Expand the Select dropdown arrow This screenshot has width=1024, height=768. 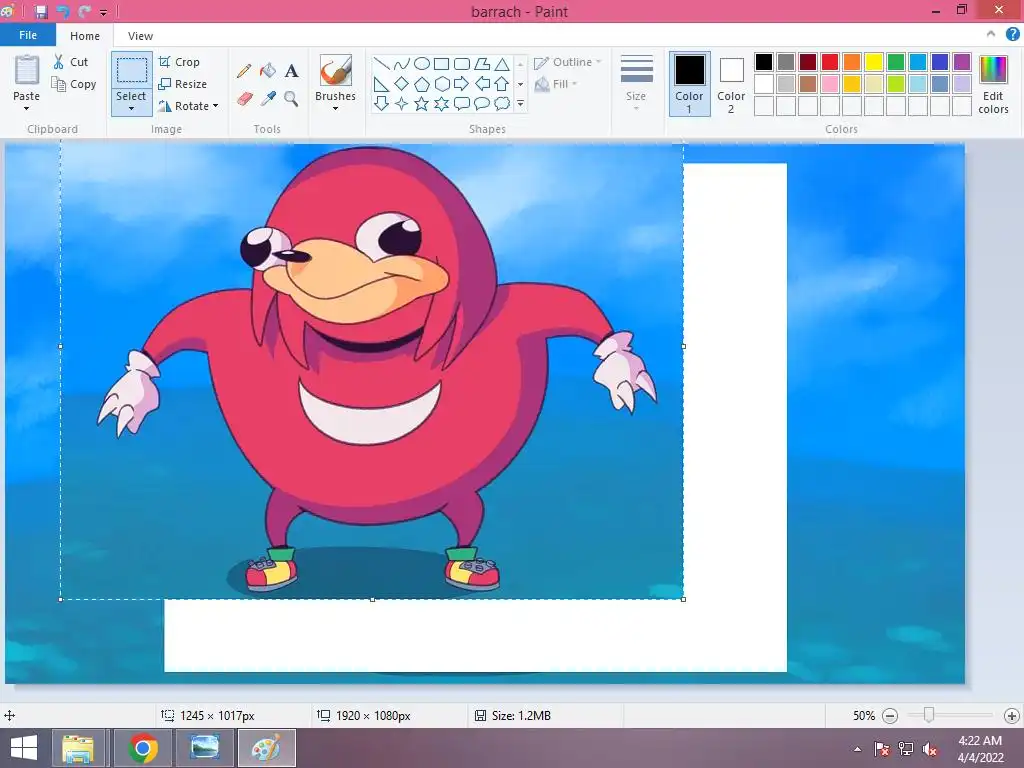131,109
